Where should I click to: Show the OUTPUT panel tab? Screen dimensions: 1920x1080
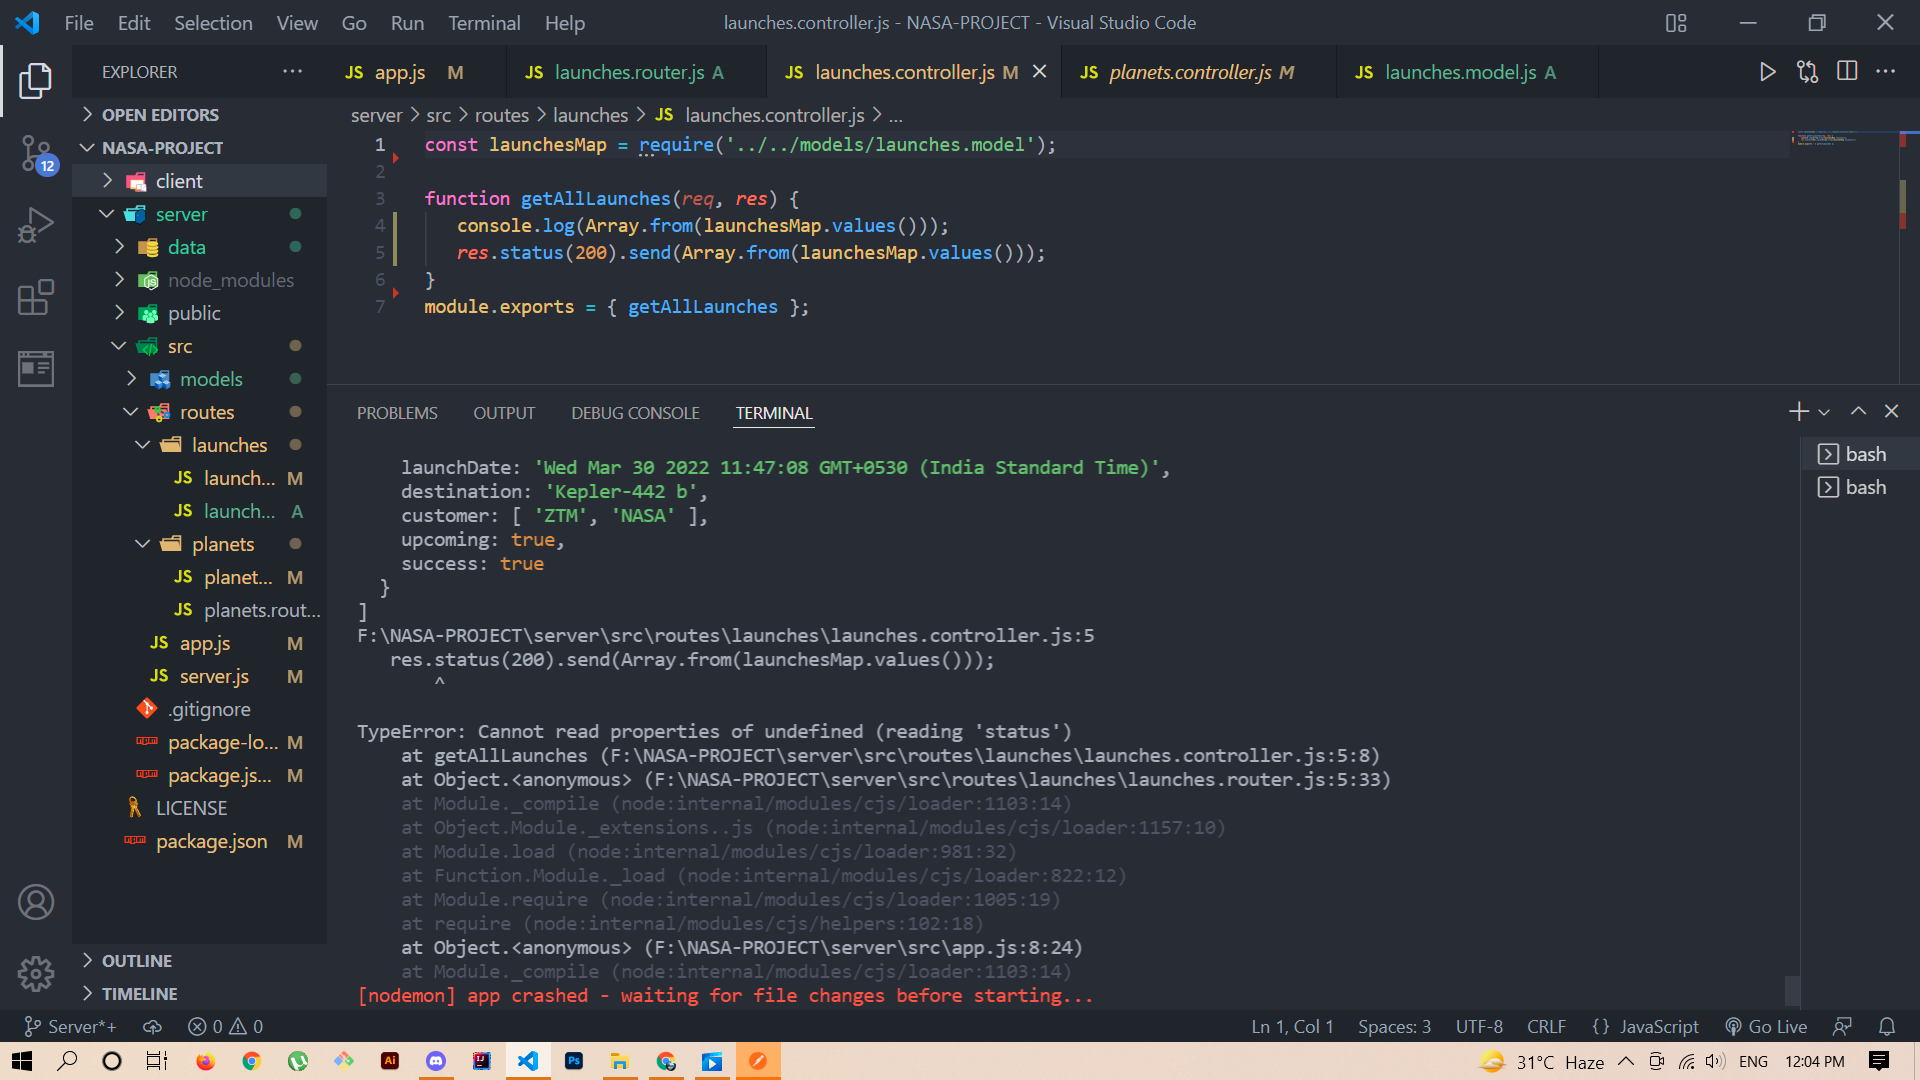tap(504, 413)
